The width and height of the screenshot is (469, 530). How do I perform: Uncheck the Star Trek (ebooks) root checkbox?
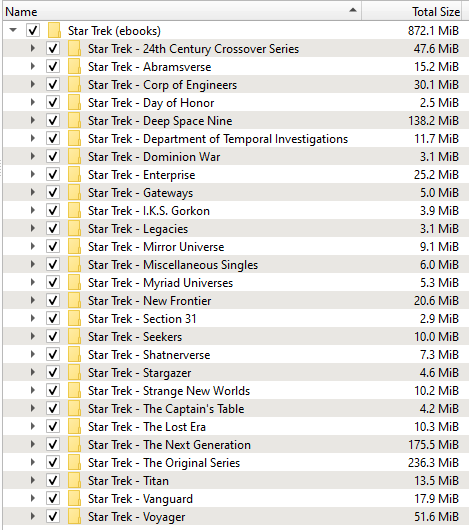coord(33,30)
